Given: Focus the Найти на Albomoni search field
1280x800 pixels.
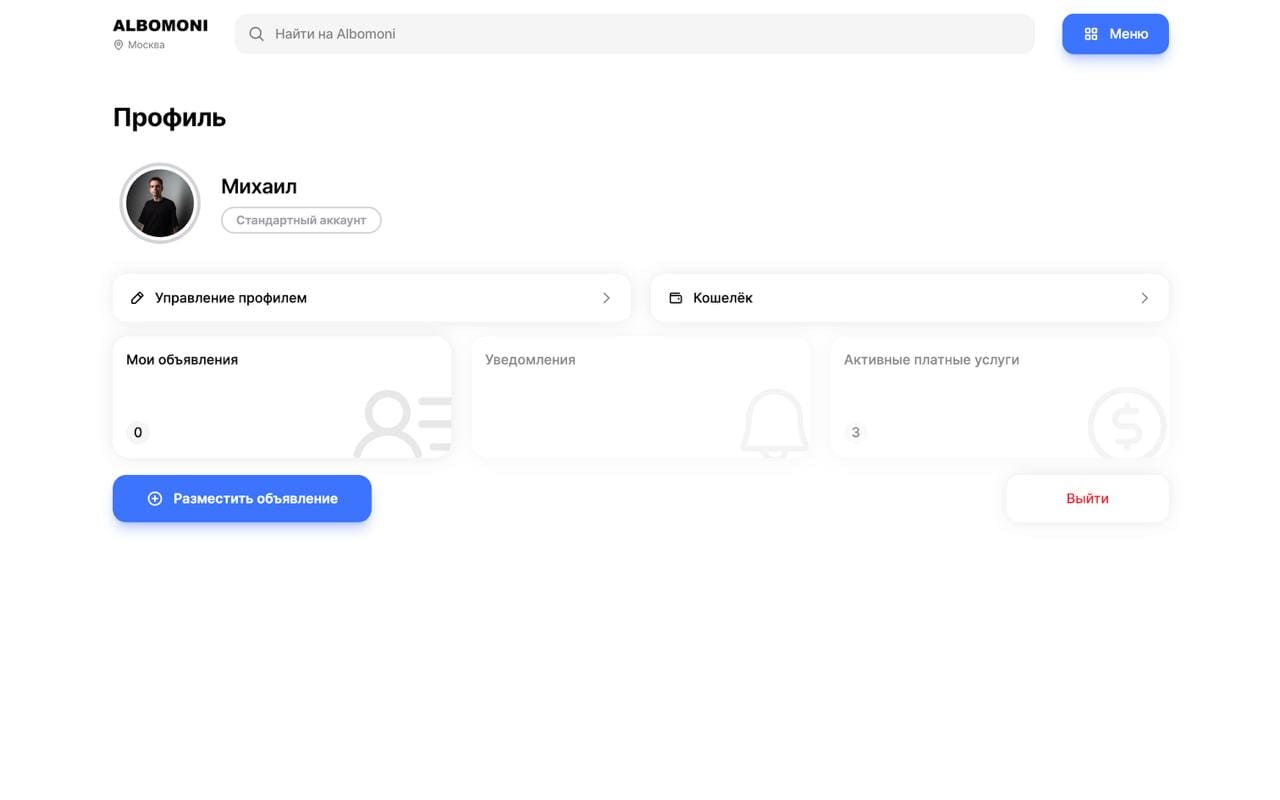Looking at the screenshot, I should coord(634,34).
